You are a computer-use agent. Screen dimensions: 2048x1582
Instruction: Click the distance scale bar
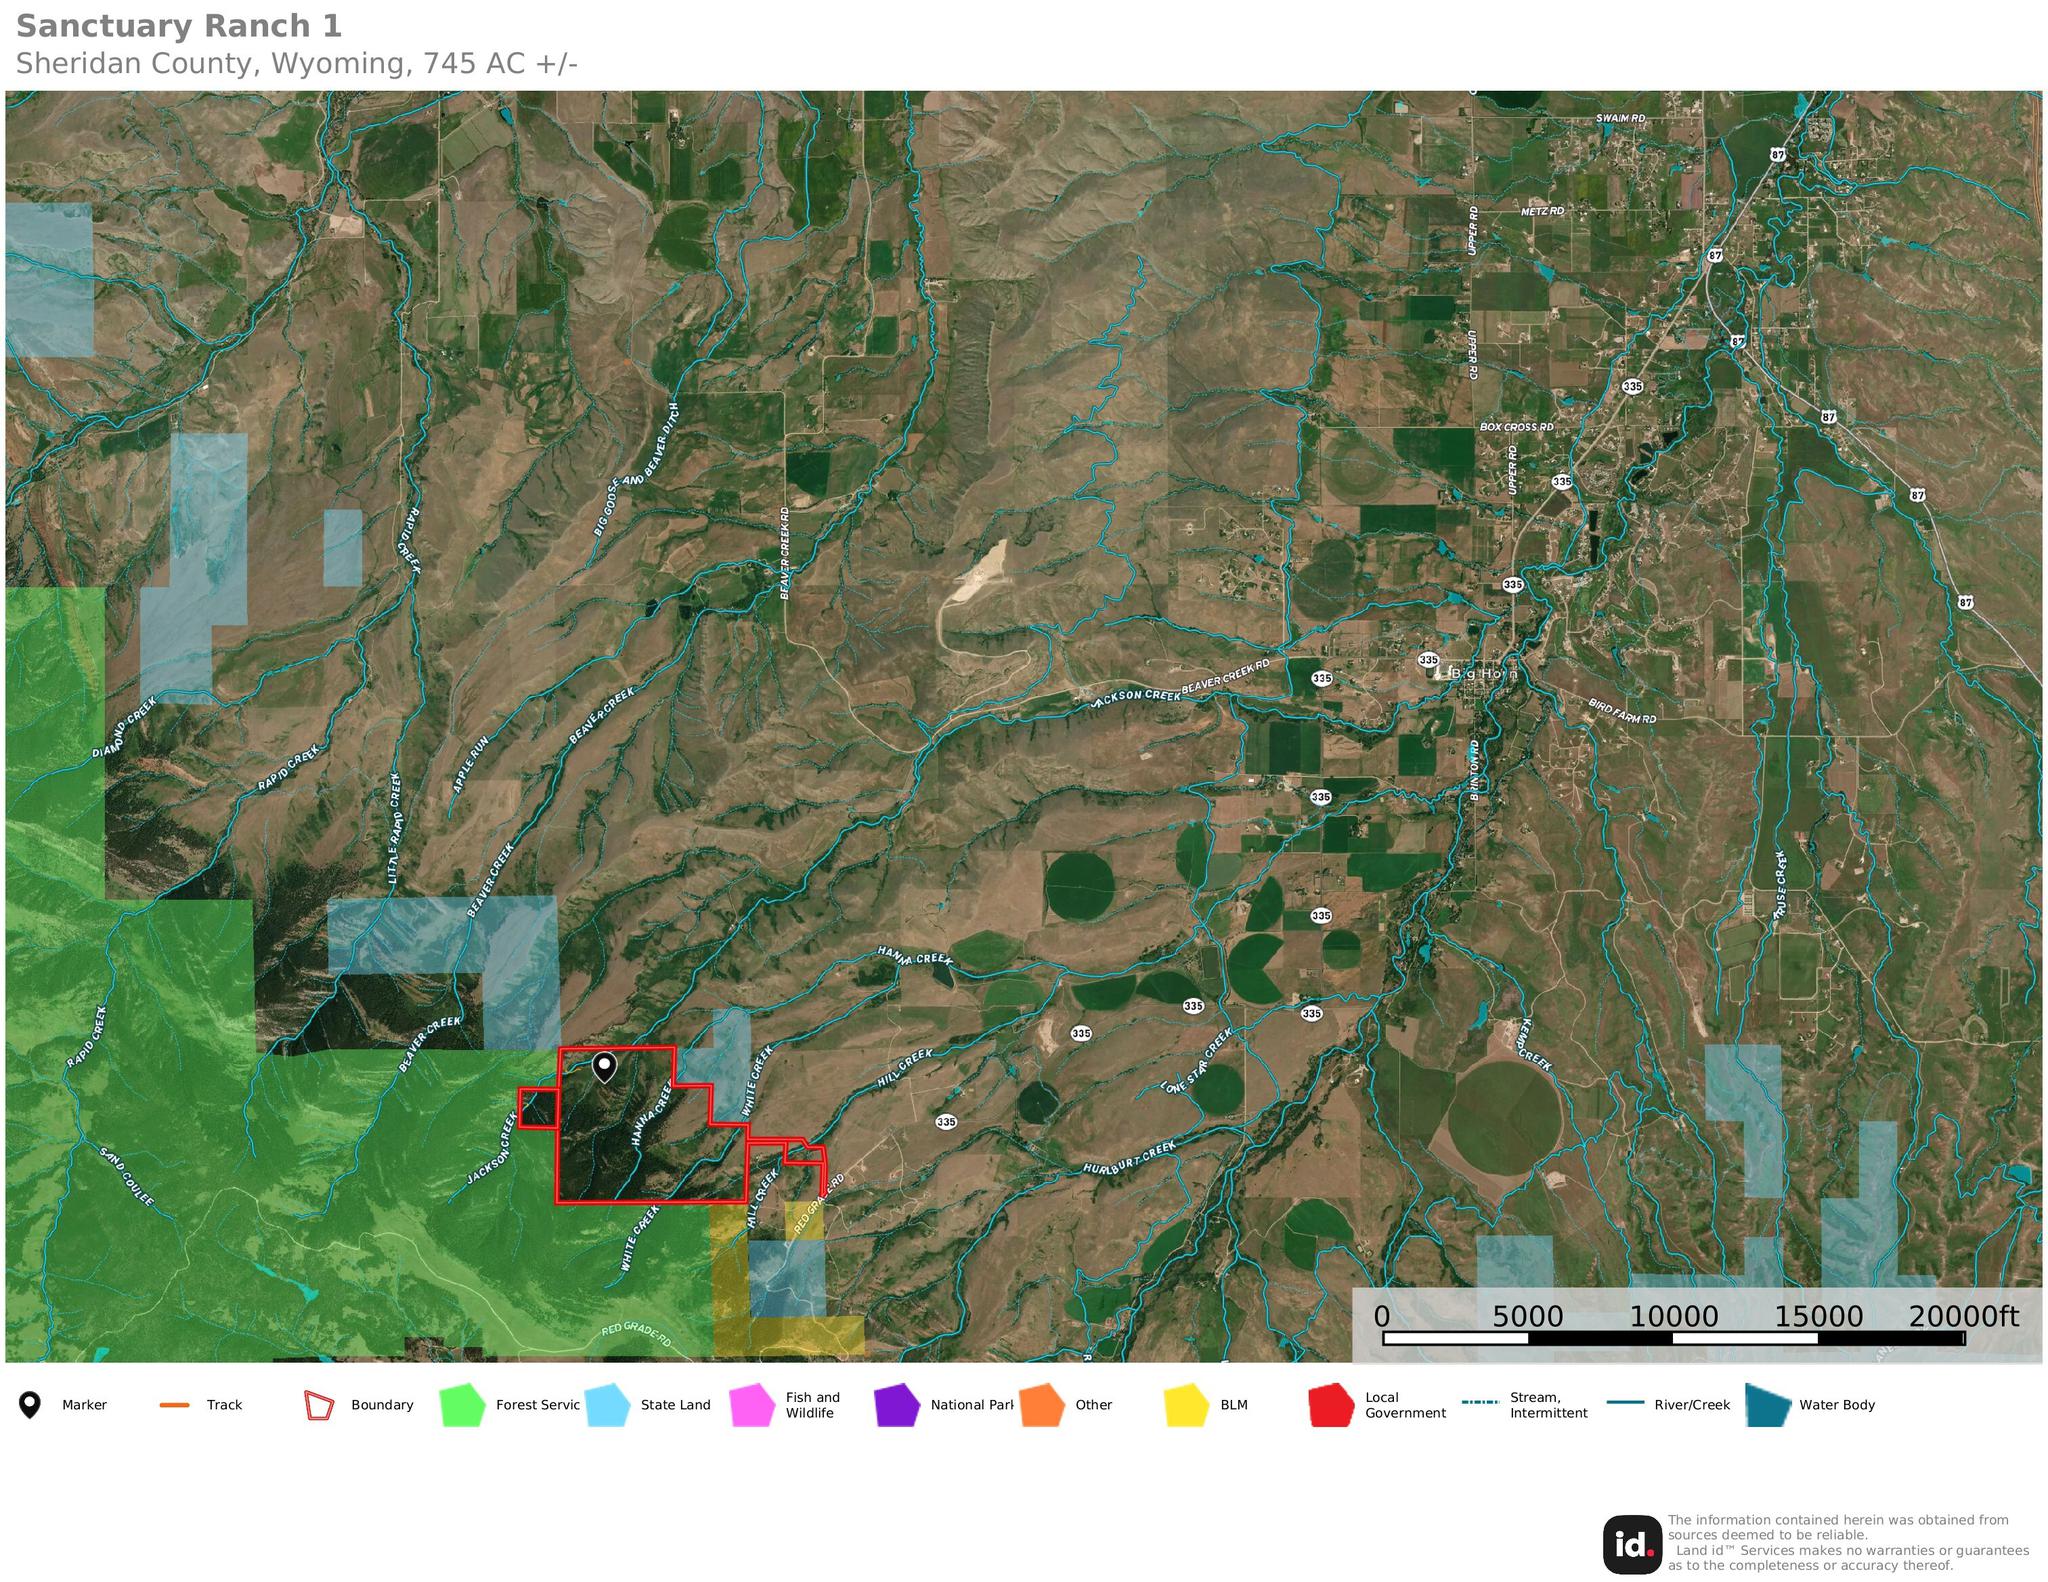(x=1673, y=1338)
